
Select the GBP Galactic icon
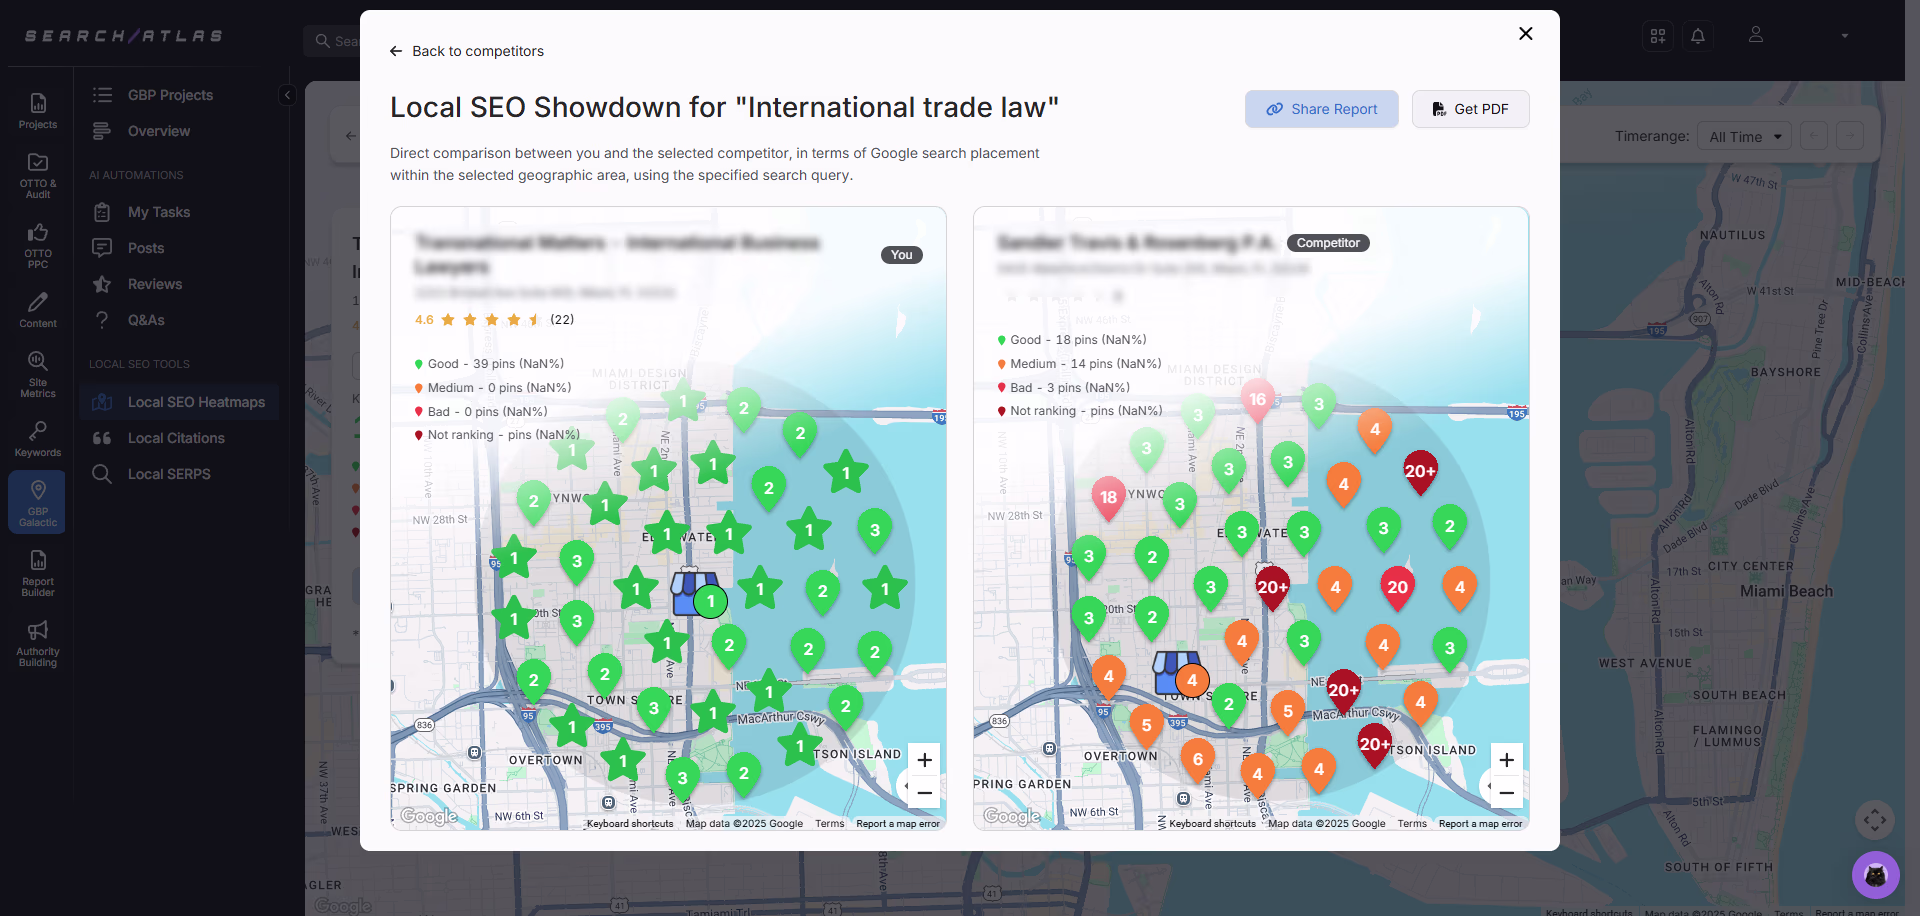37,501
